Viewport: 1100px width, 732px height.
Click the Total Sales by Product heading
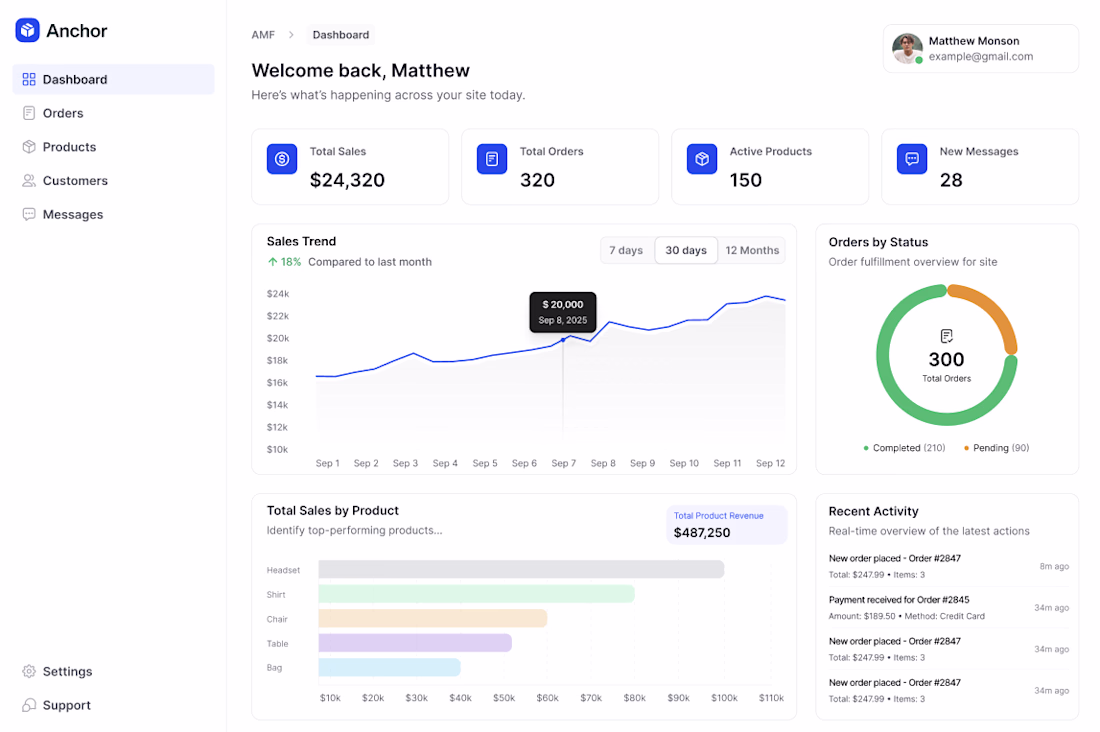pyautogui.click(x=333, y=511)
